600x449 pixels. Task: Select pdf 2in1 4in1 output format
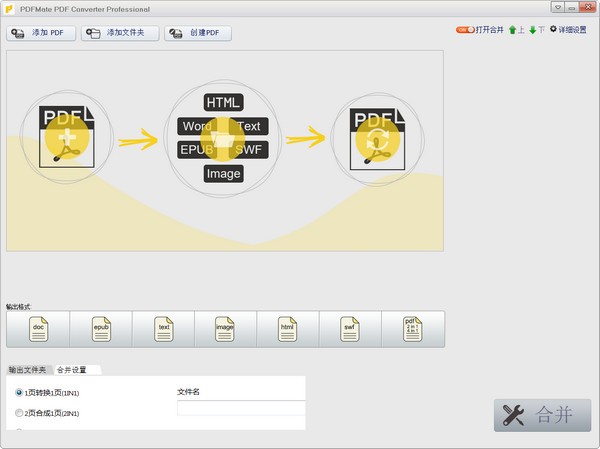[412, 329]
